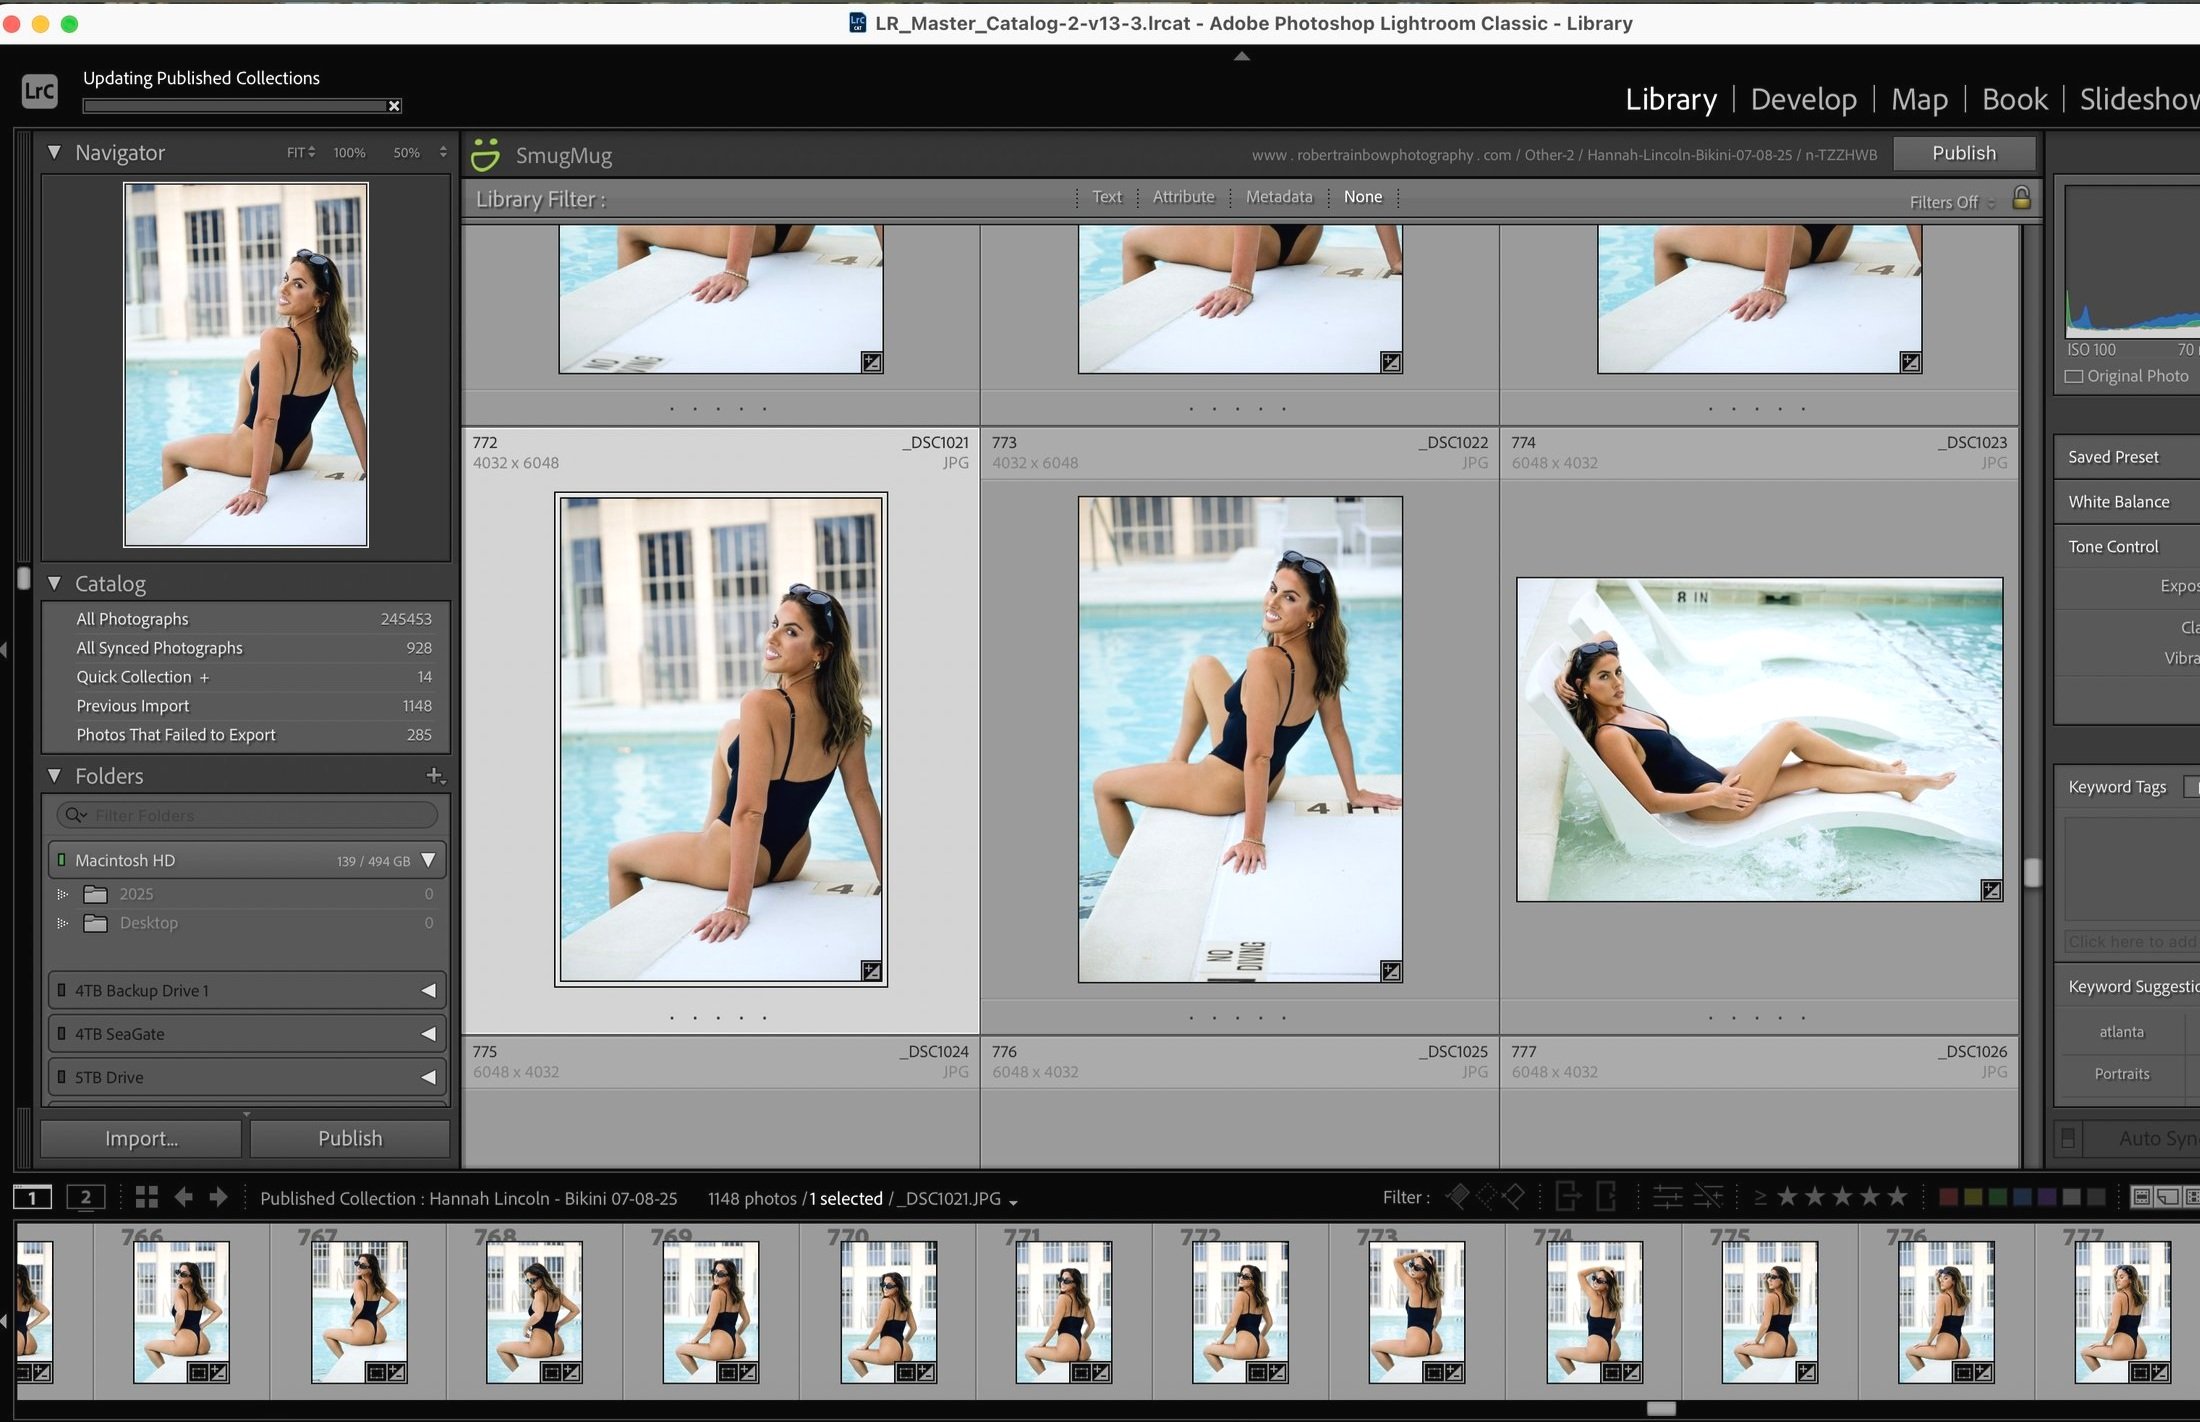Filter by green color label
The image size is (2200, 1422).
point(1998,1197)
